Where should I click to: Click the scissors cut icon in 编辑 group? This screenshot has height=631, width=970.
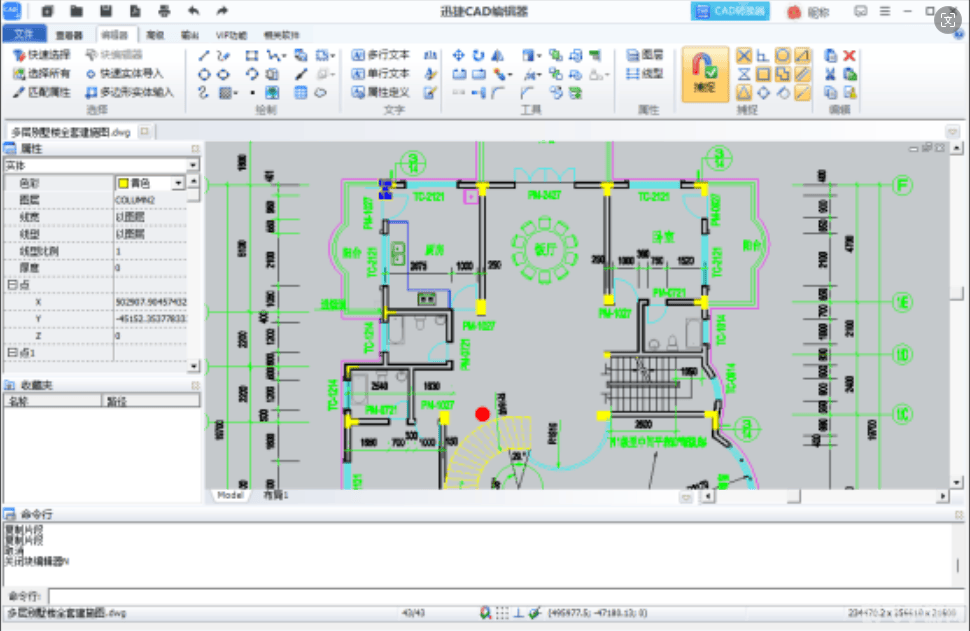pos(830,74)
